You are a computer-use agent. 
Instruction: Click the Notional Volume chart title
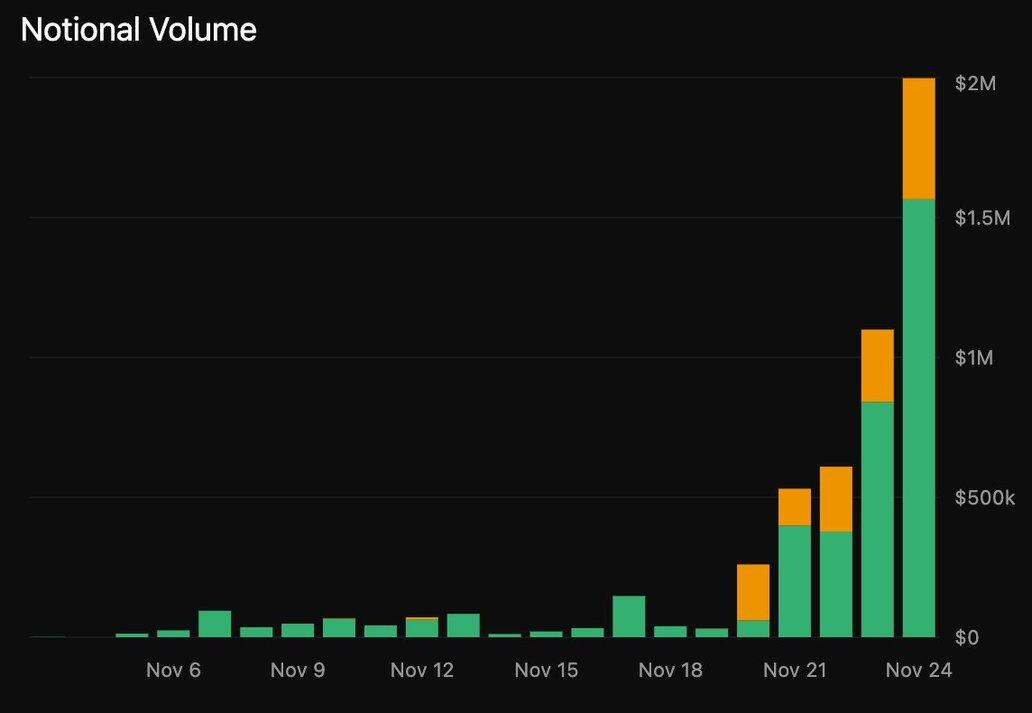[x=139, y=30]
